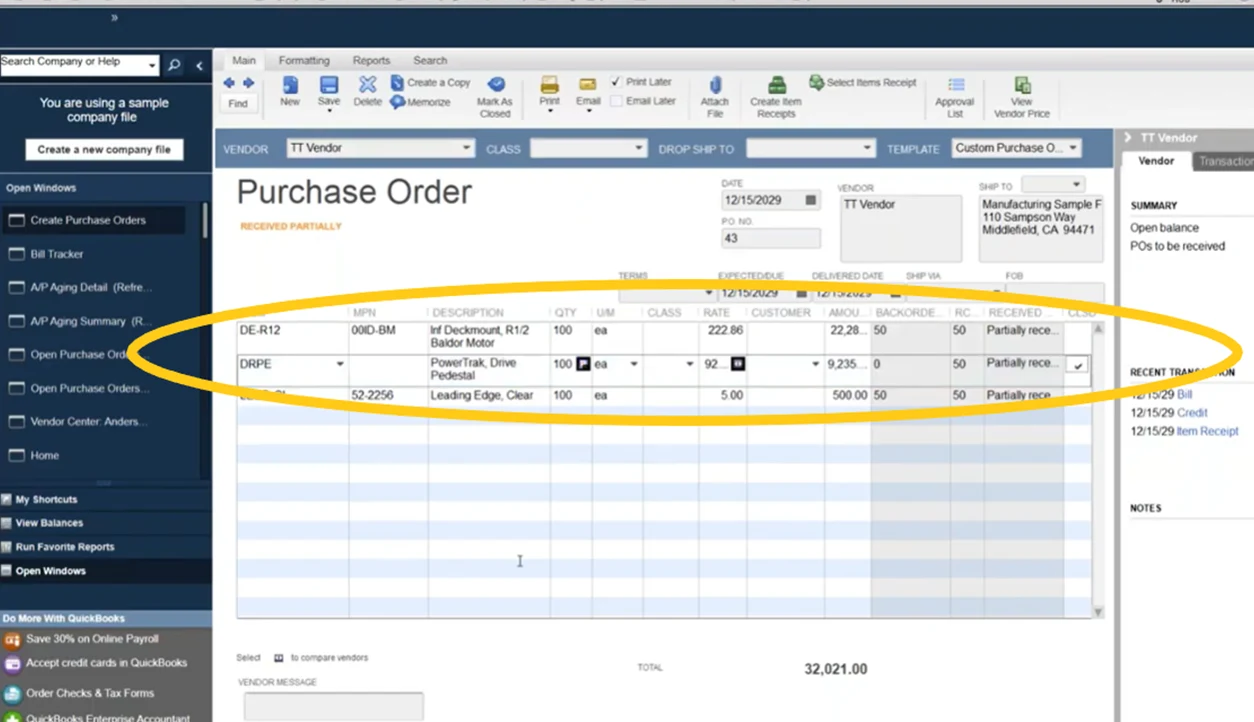Toggle the Closed checkbox on DRPE row

[x=1078, y=365]
